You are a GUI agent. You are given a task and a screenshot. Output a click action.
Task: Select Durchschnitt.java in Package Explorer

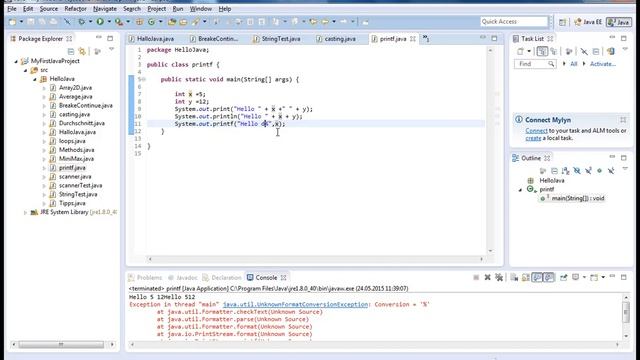(x=82, y=123)
